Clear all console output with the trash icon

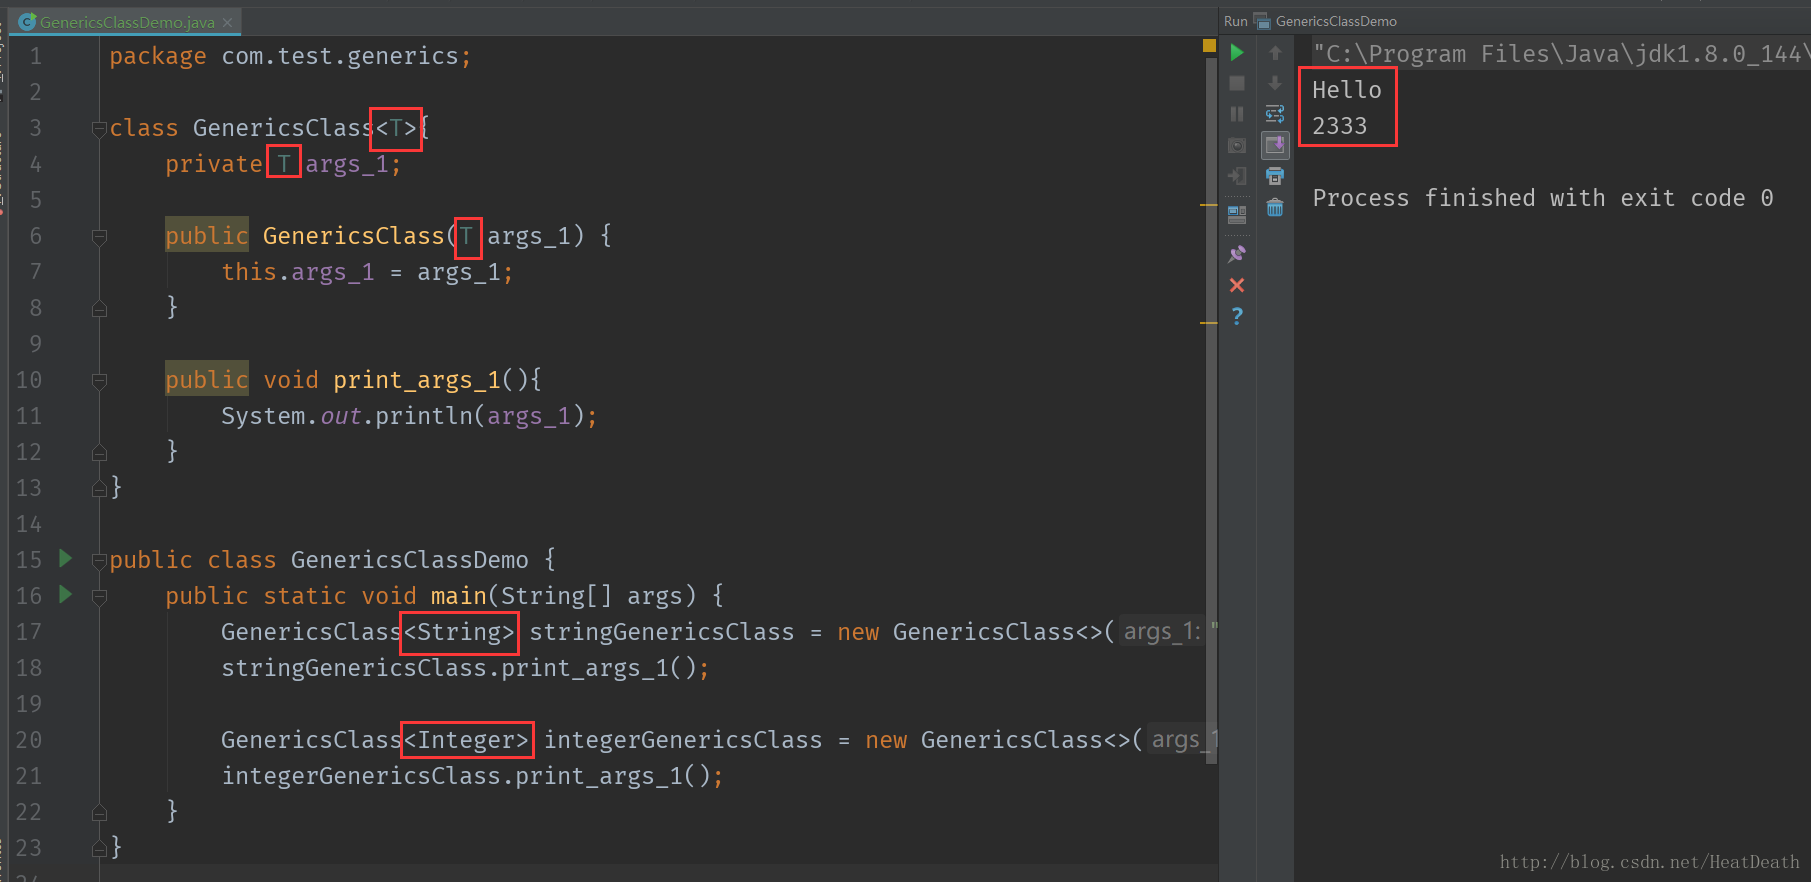tap(1275, 207)
